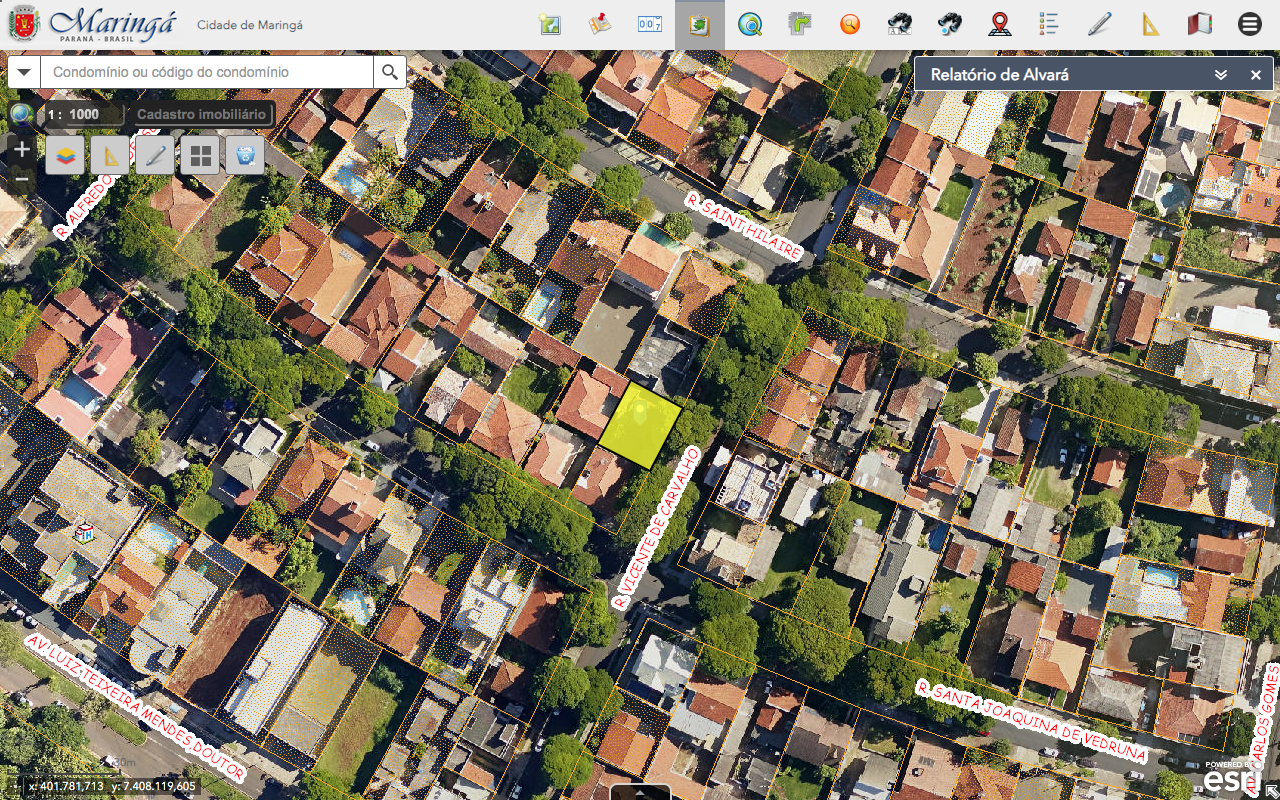This screenshot has height=800, width=1280.
Task: Open the binoculars point search tool
Action: point(950,24)
